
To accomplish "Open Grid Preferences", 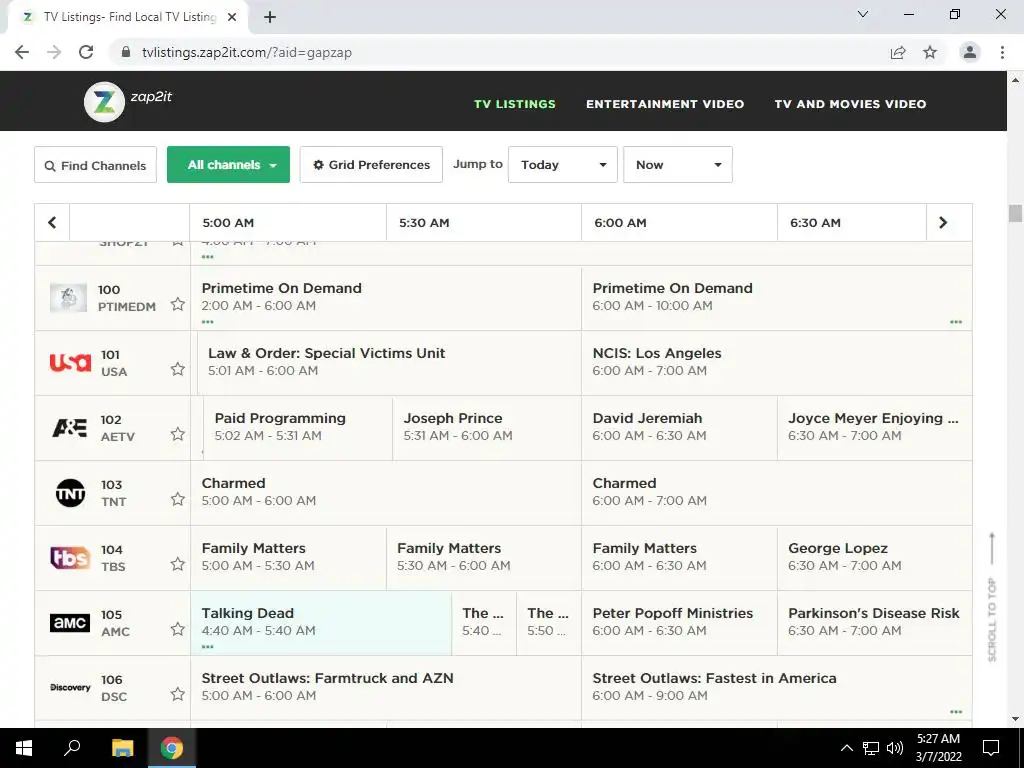I will [x=372, y=165].
